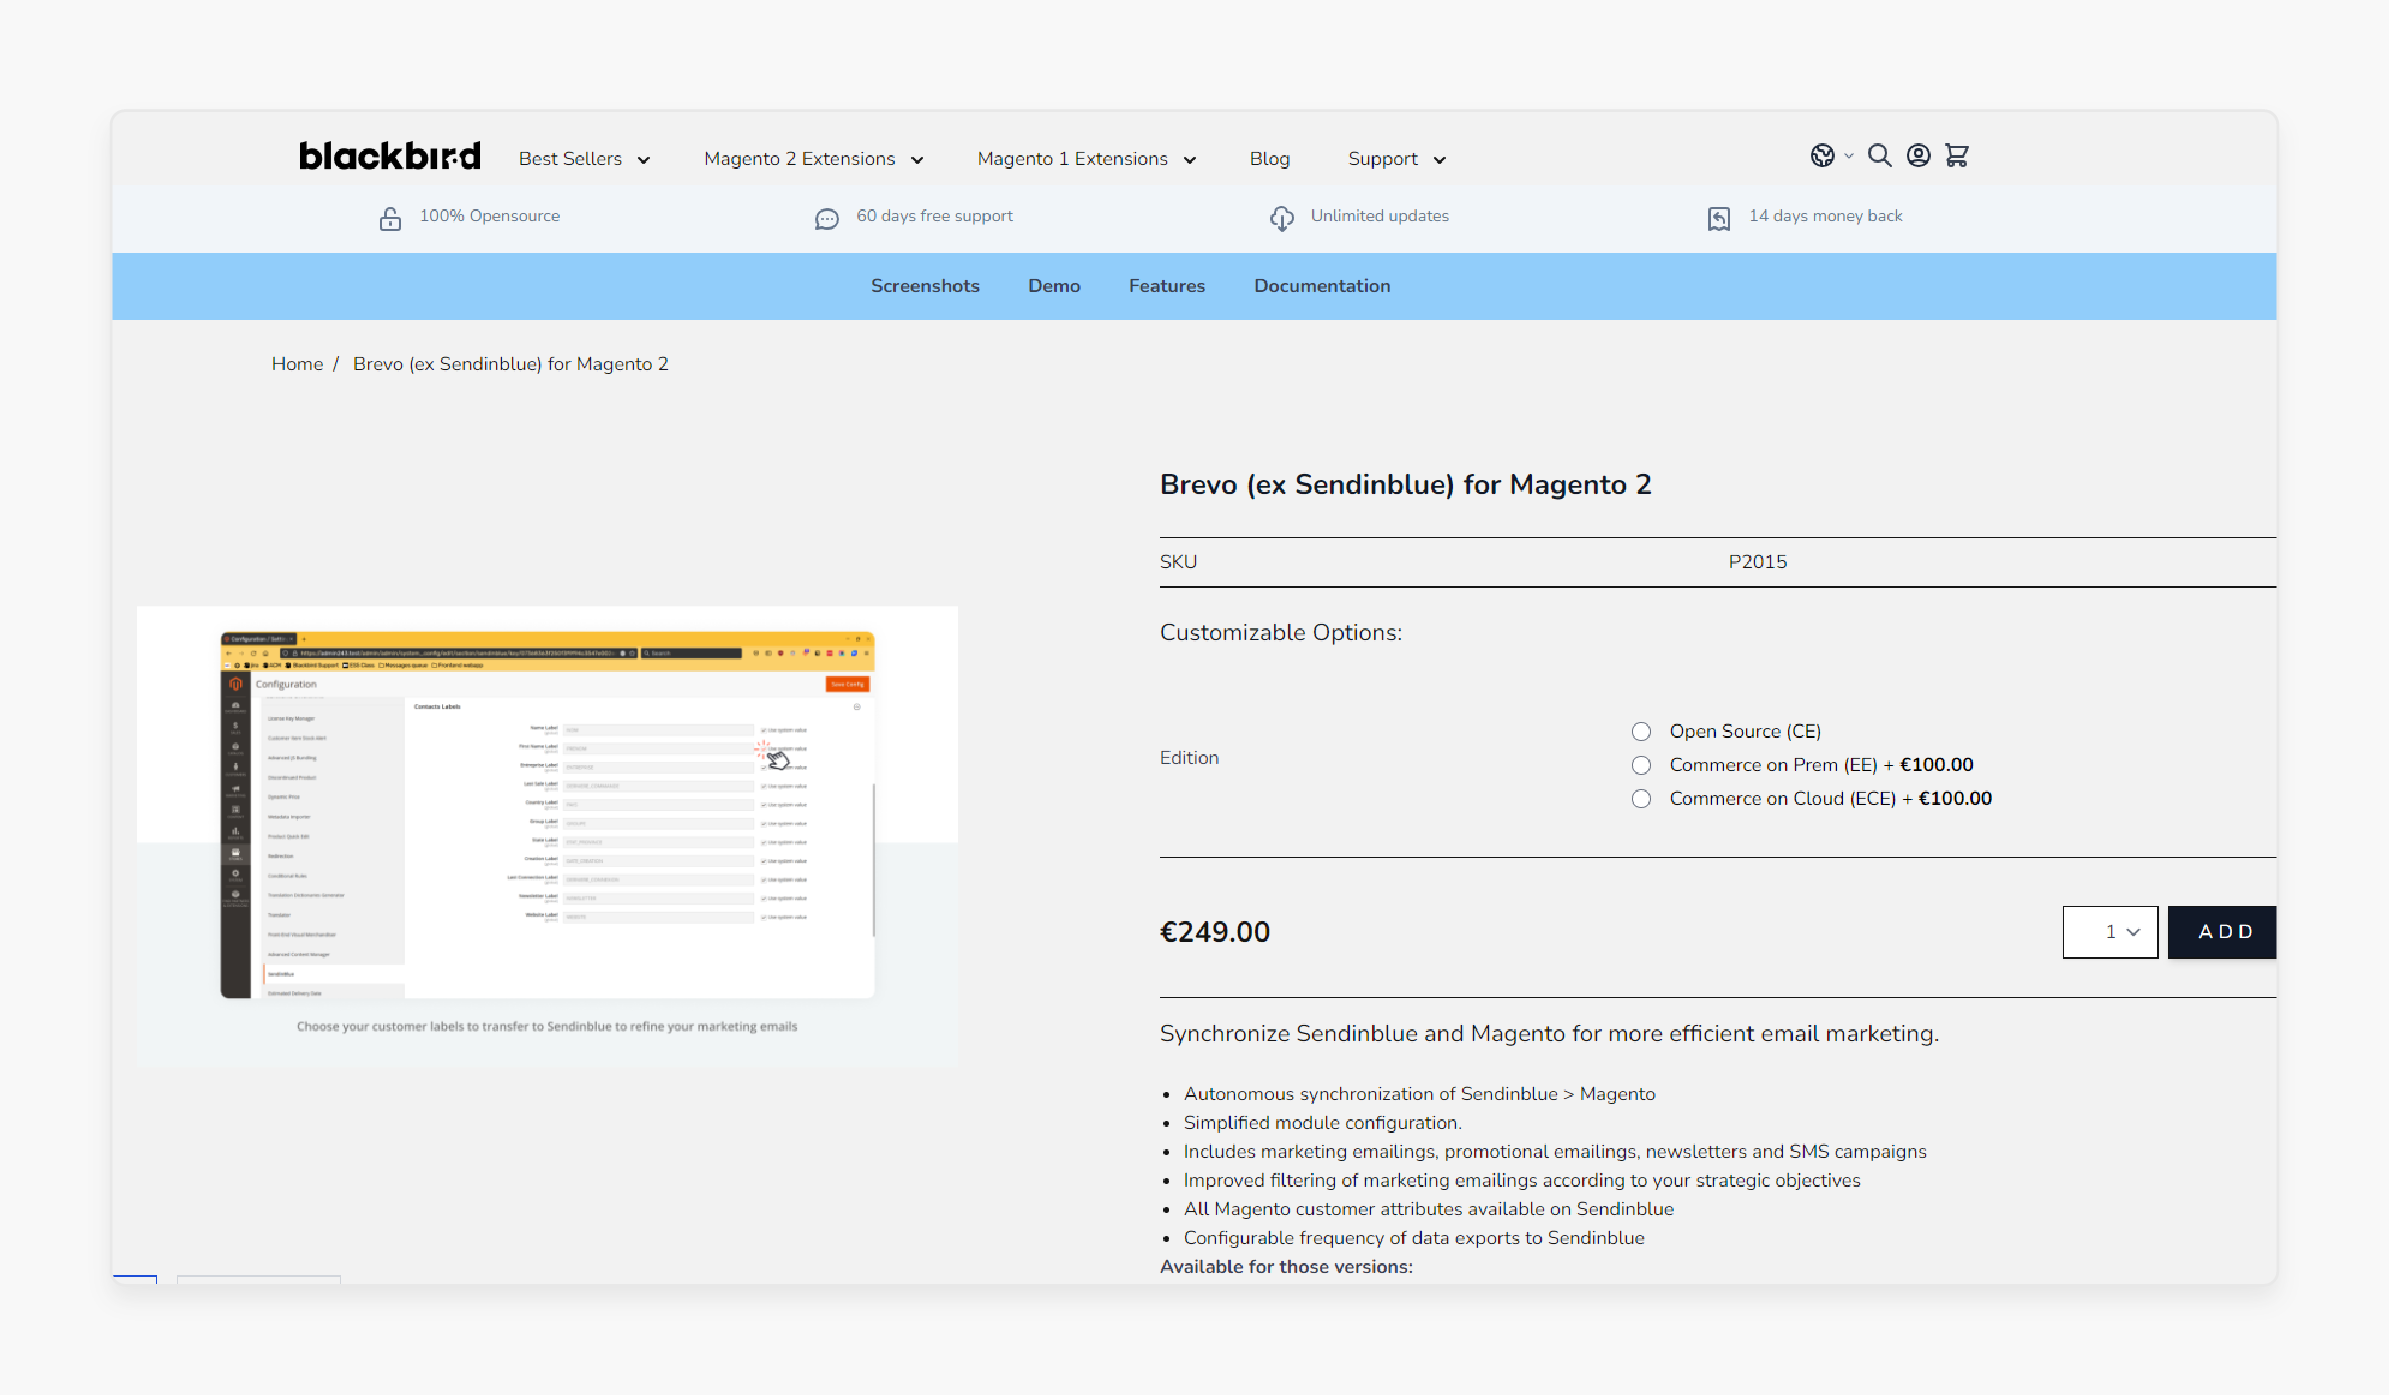
Task: Click the Unlimited updates download icon
Action: (x=1280, y=216)
